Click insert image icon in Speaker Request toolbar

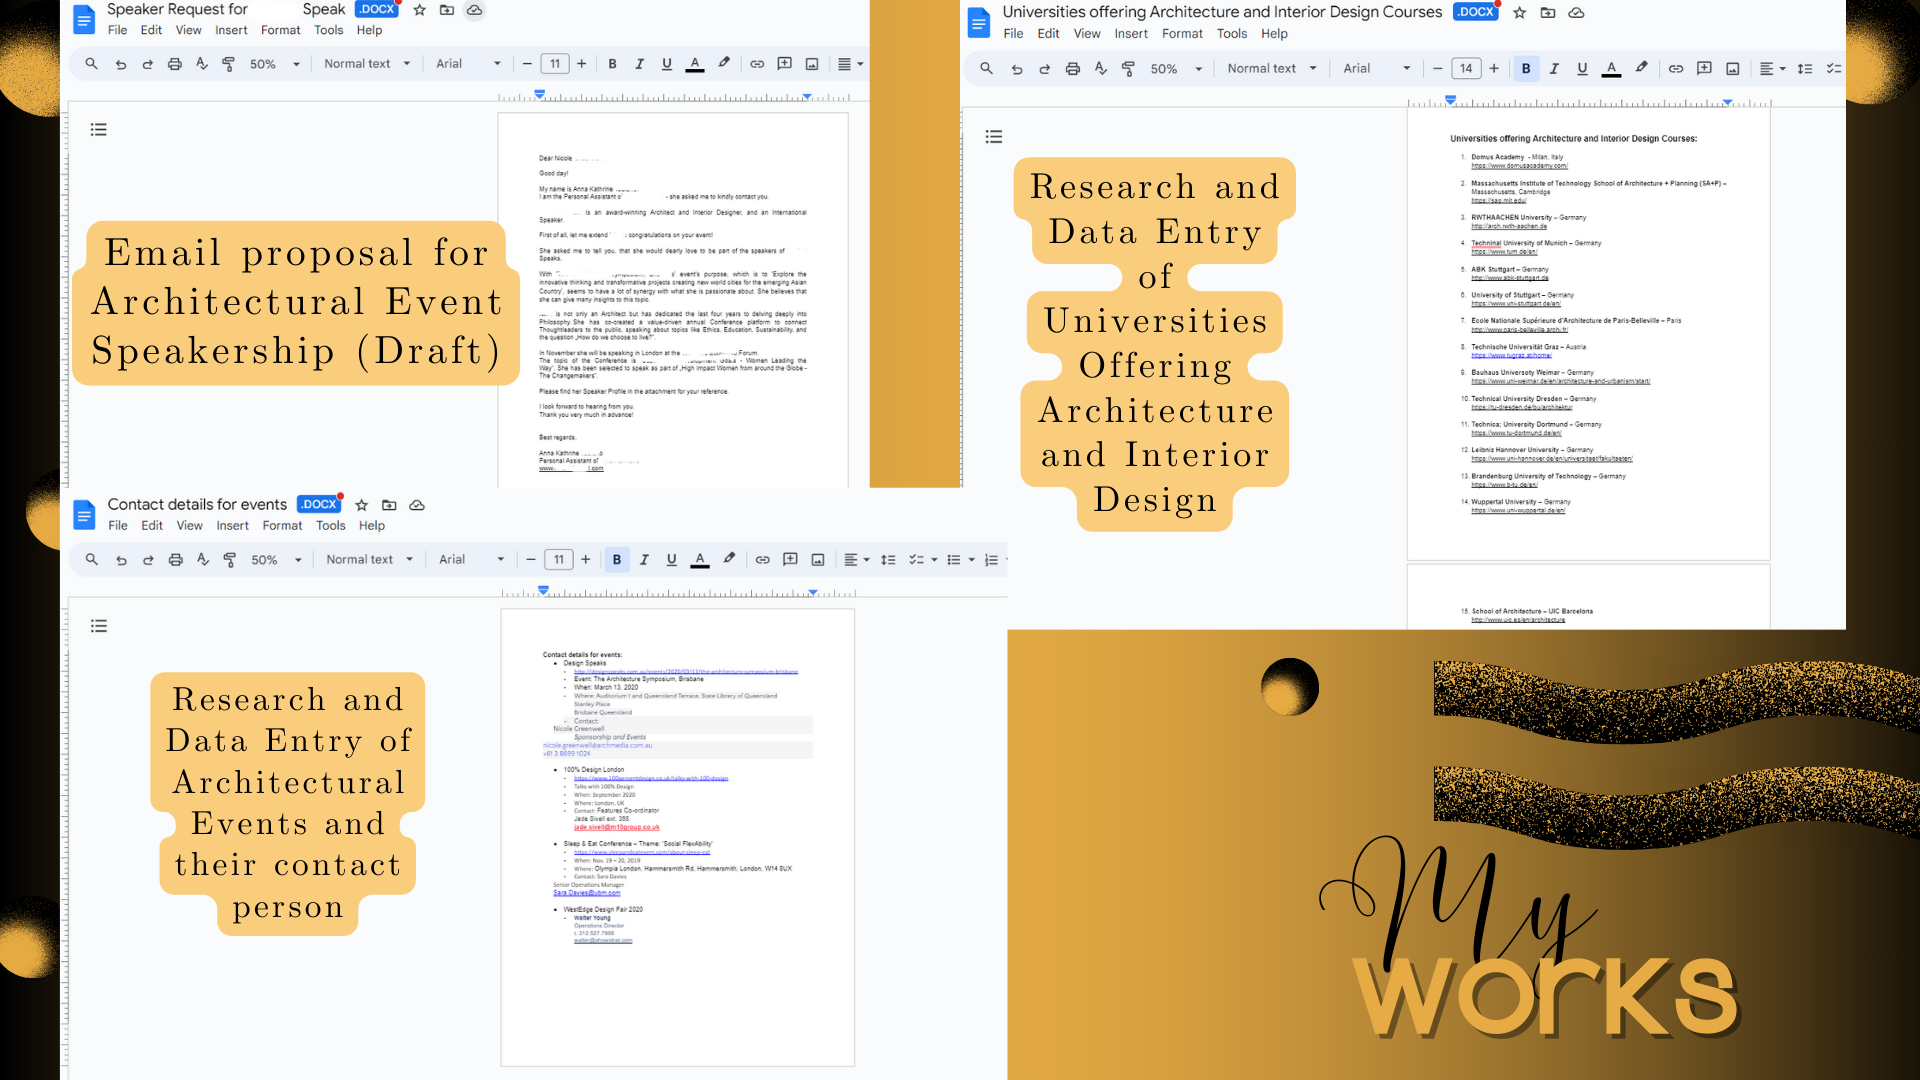tap(812, 64)
